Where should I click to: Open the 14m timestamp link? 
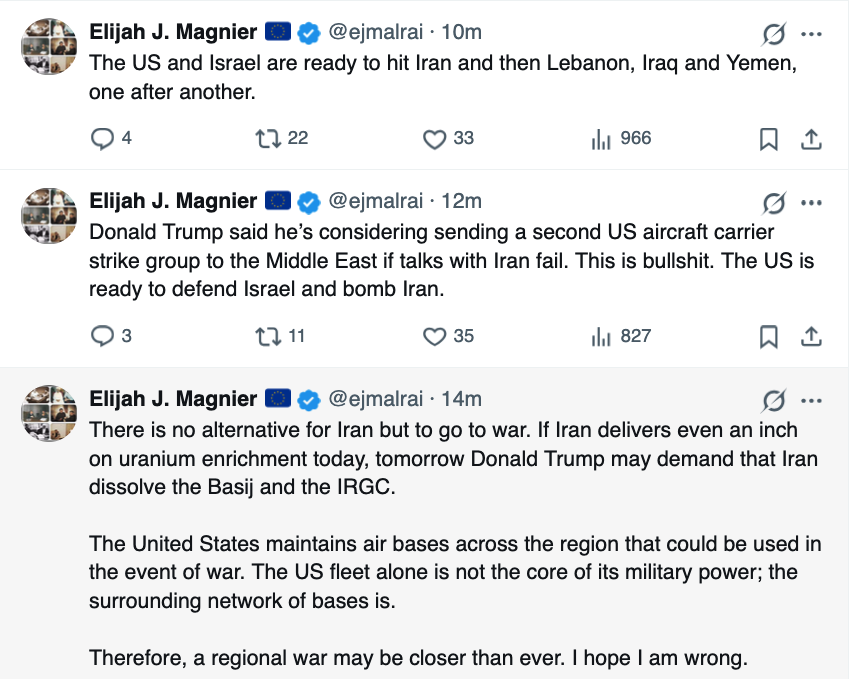[x=461, y=399]
